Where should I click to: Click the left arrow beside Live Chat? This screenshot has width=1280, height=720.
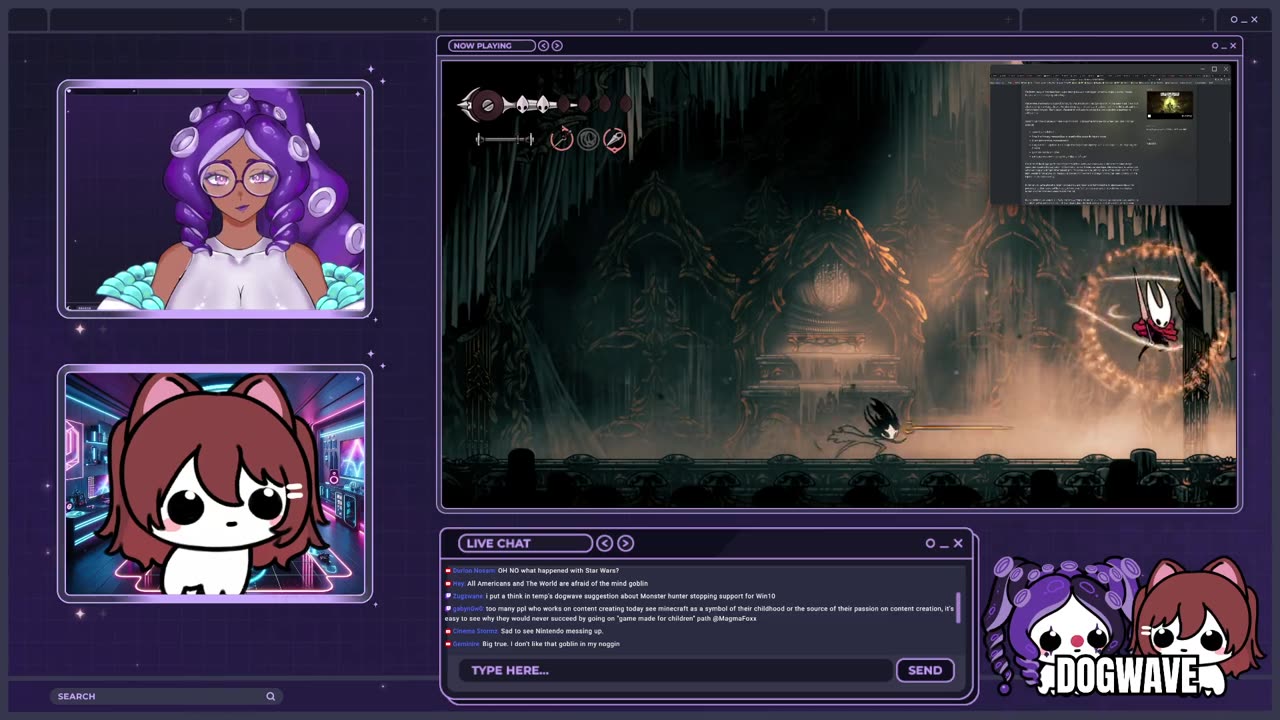pos(604,543)
